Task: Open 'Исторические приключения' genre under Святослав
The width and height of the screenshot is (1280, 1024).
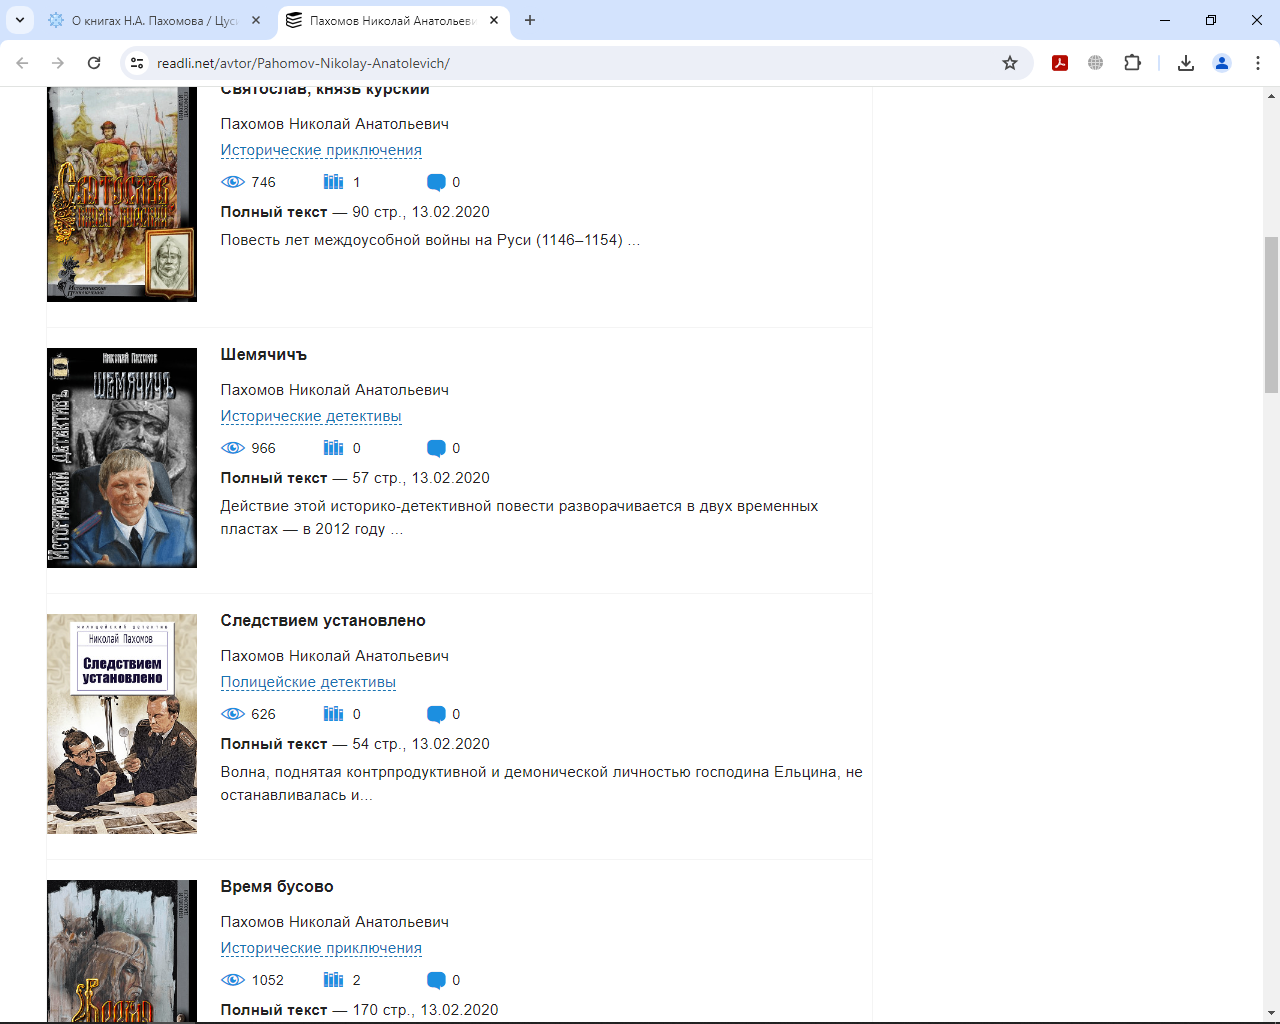Action: click(321, 150)
